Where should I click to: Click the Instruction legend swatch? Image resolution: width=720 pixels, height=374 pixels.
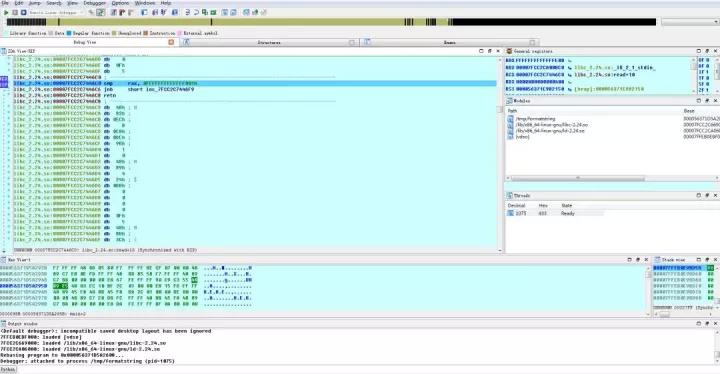point(145,33)
